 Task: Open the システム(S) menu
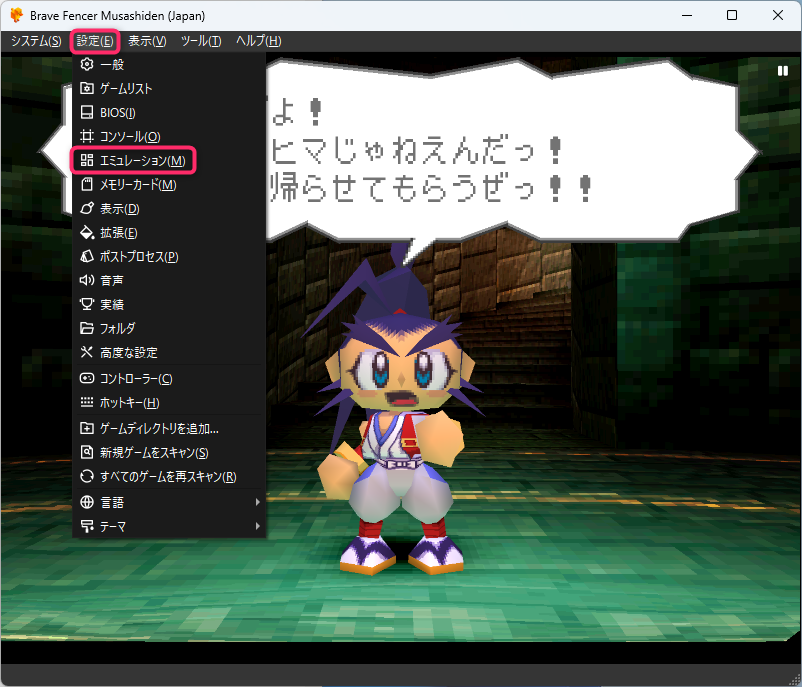(x=36, y=41)
